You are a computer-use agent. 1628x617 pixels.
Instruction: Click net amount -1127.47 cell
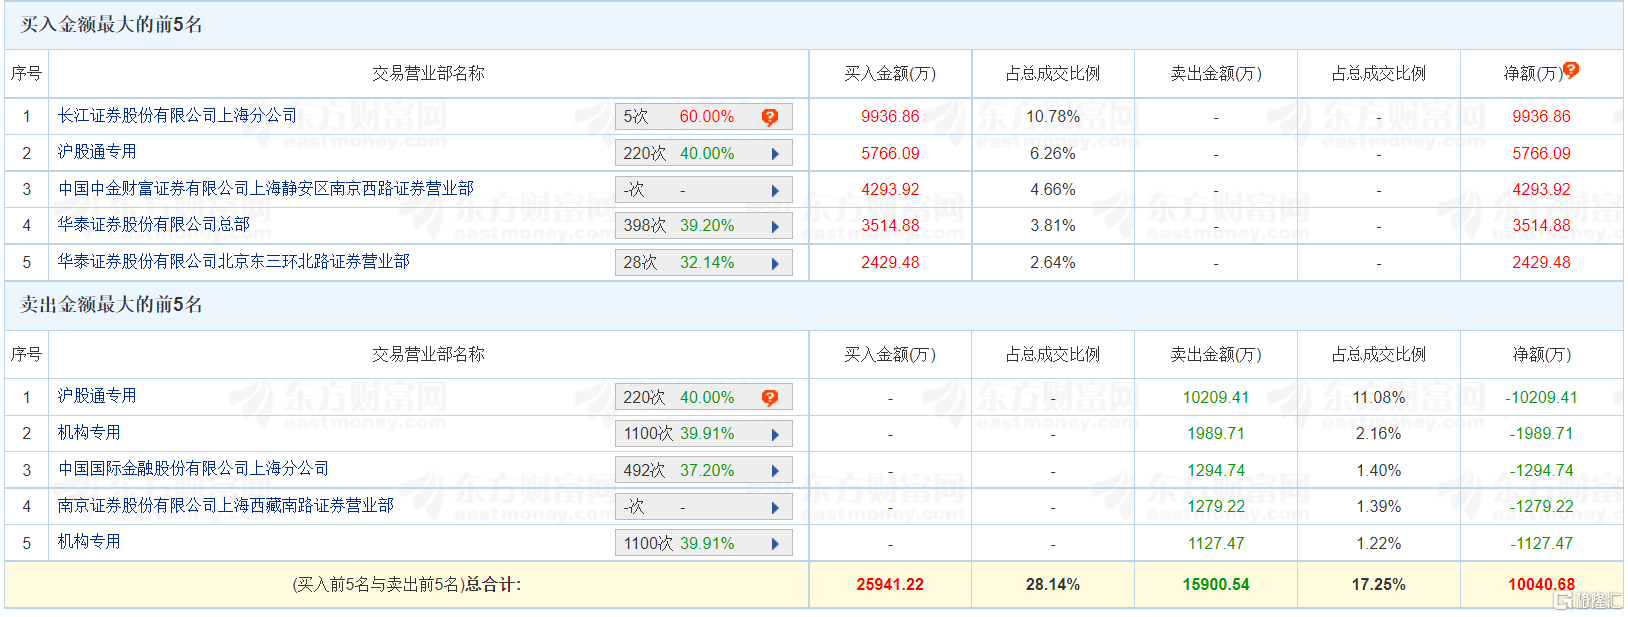tap(1542, 544)
